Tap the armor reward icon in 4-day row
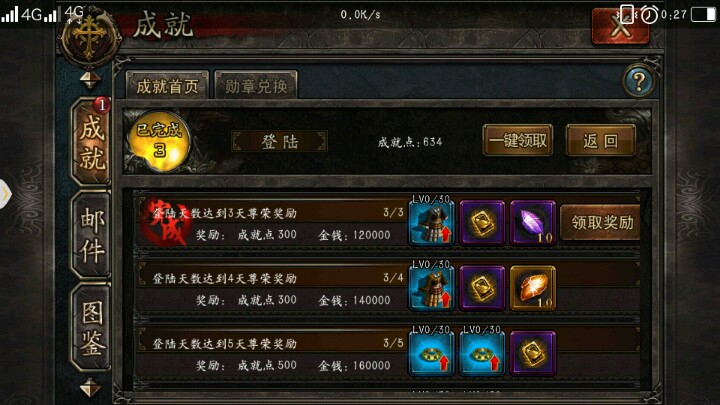This screenshot has width=720, height=405. coord(432,288)
